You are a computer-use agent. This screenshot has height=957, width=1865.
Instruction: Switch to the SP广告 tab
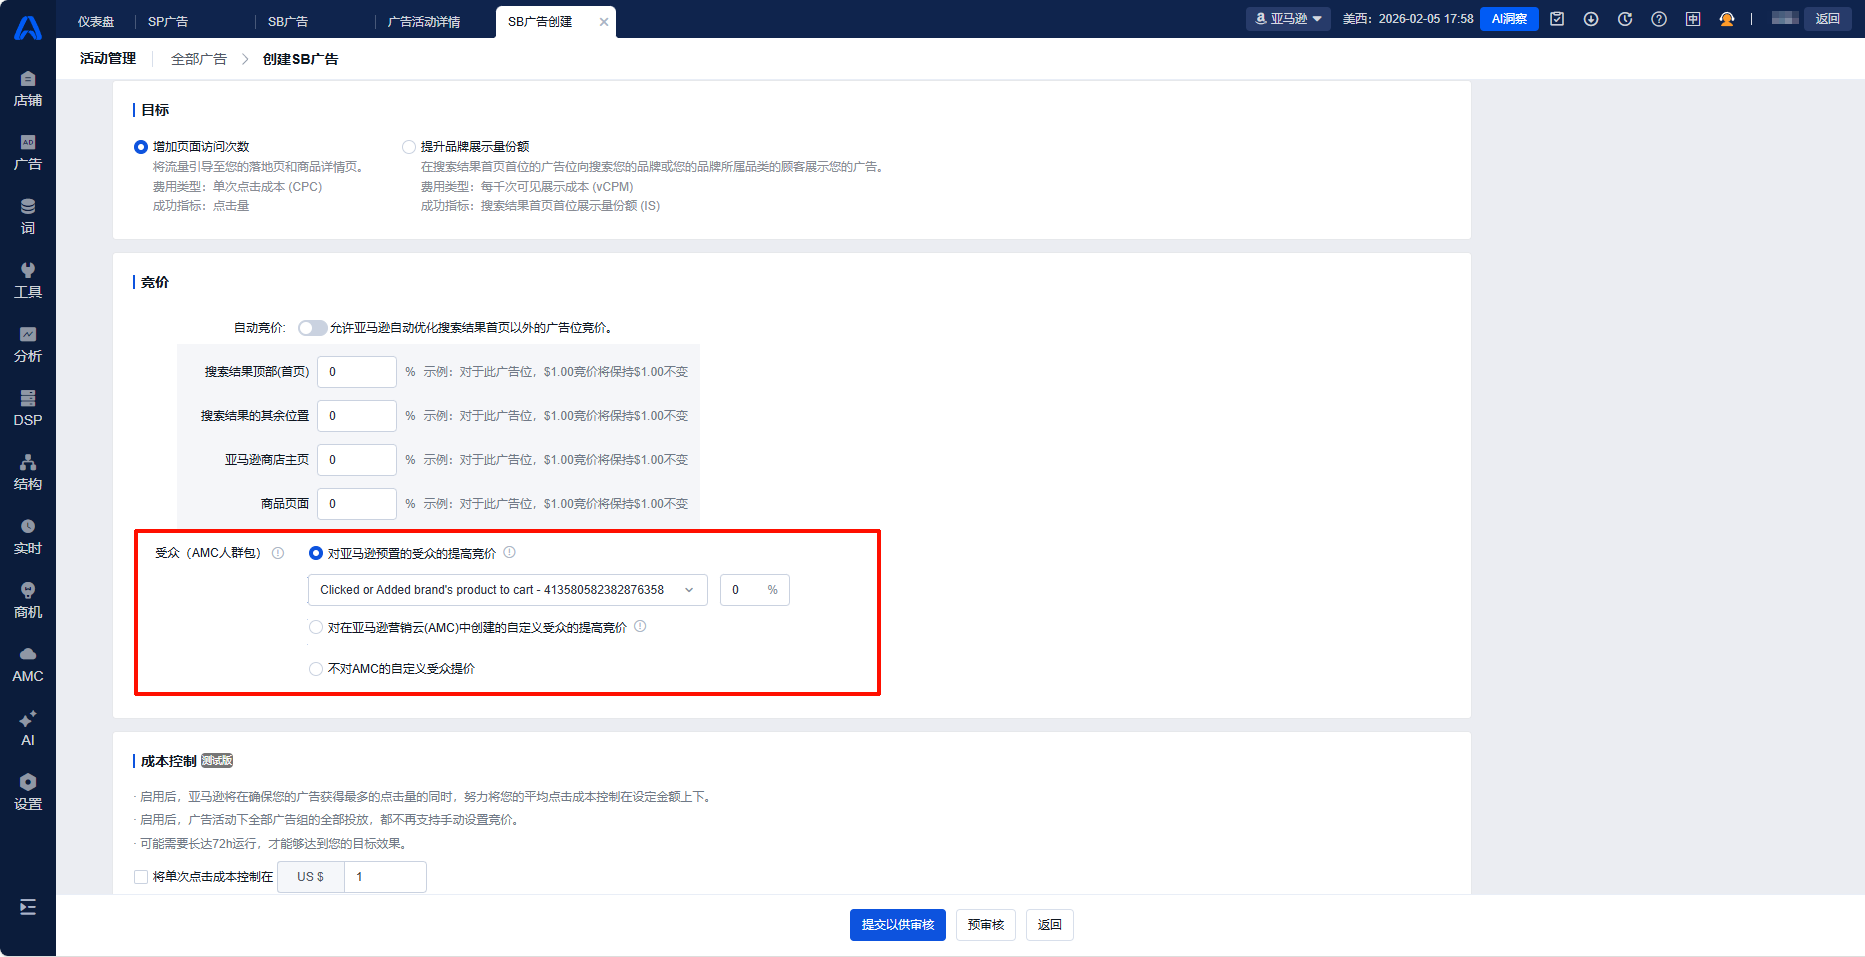[168, 21]
